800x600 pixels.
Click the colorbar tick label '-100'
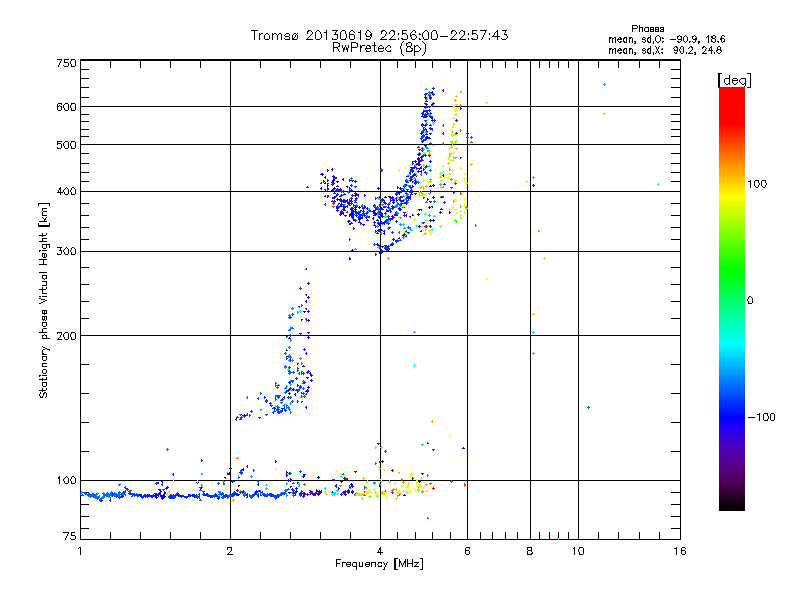[x=761, y=417]
